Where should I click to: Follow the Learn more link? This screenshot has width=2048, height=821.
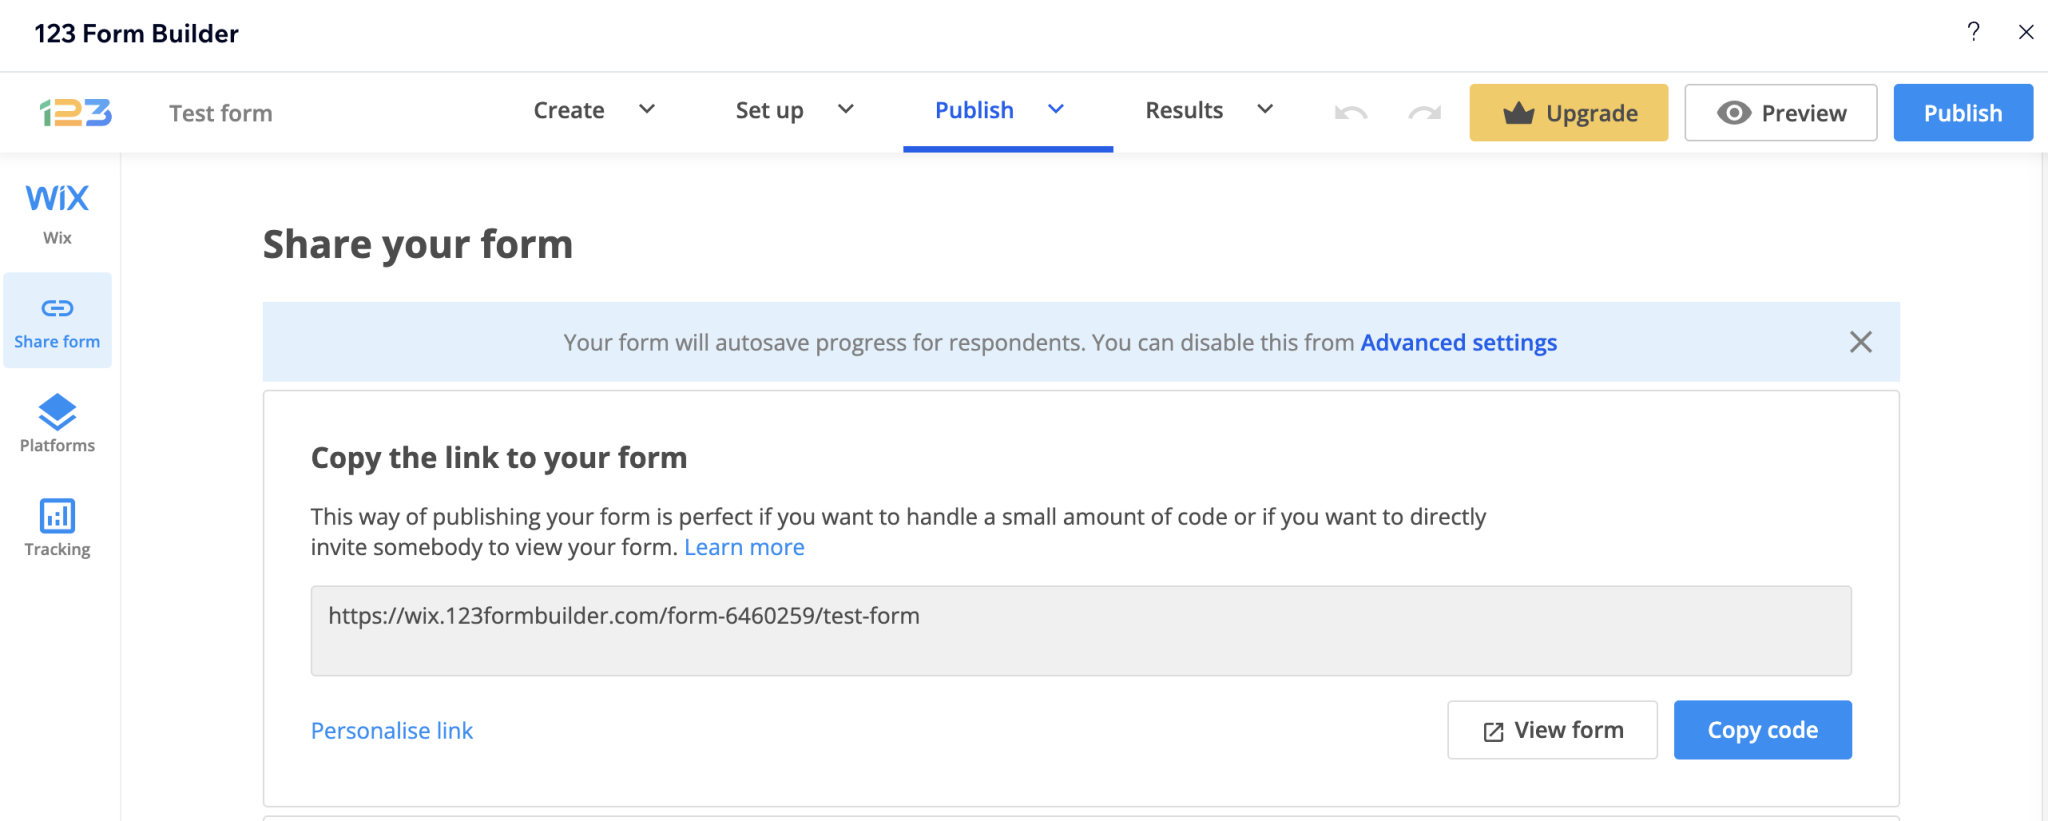point(744,547)
